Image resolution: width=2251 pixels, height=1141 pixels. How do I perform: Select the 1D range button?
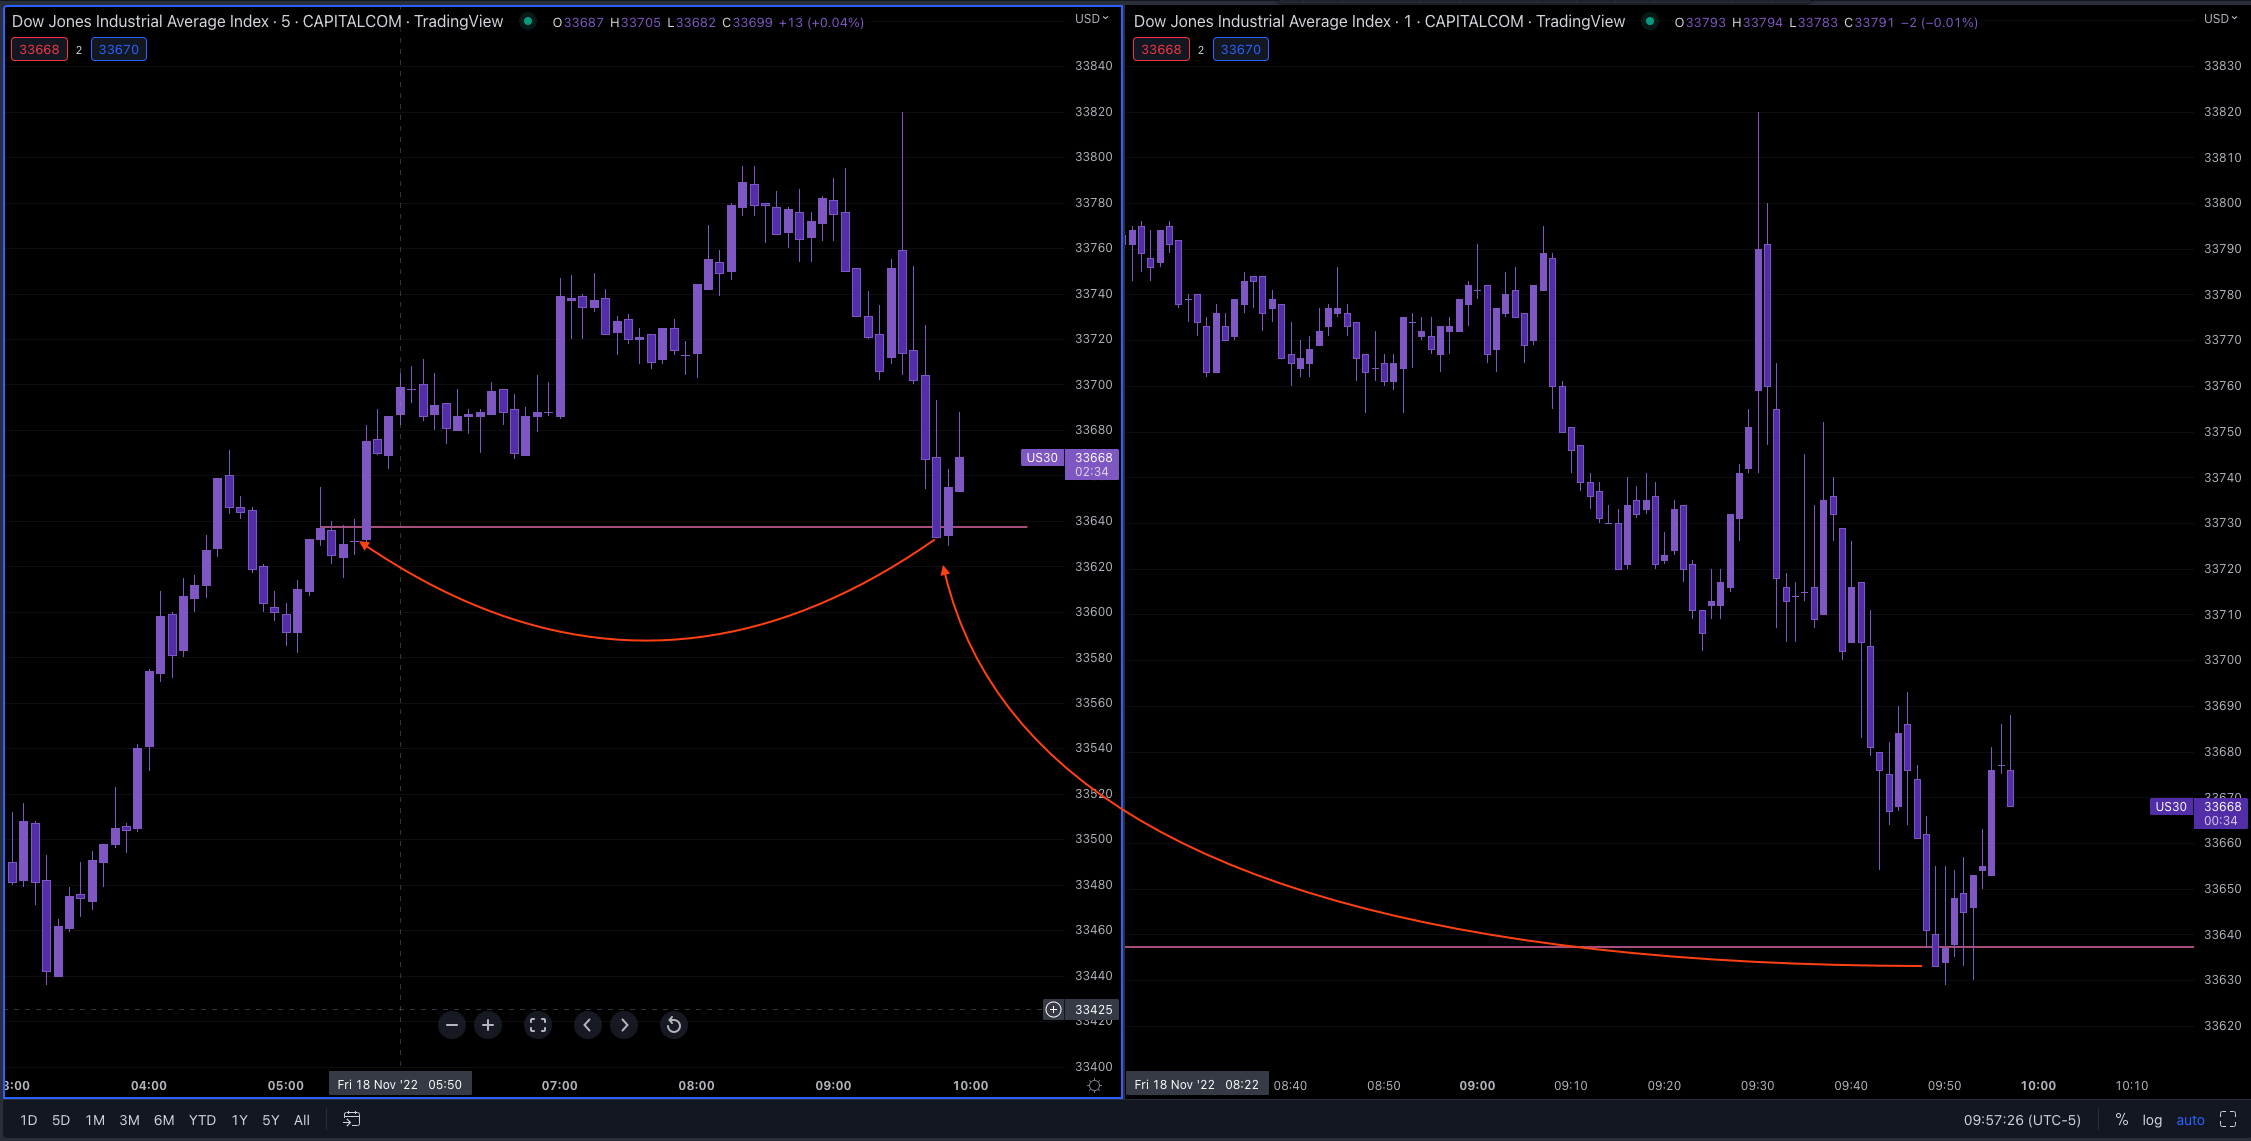pyautogui.click(x=28, y=1120)
